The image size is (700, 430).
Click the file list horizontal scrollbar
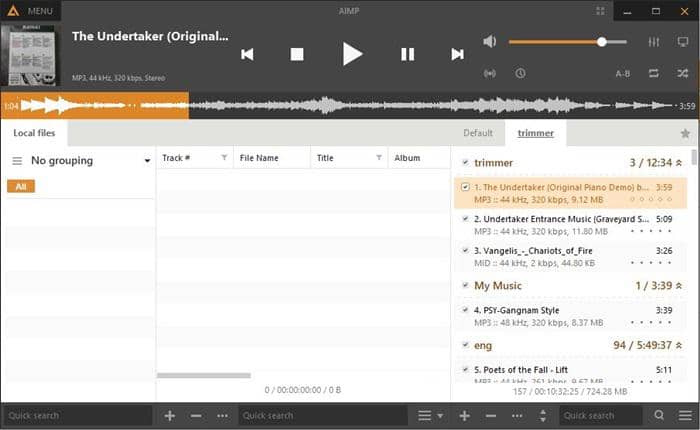pyautogui.click(x=204, y=376)
